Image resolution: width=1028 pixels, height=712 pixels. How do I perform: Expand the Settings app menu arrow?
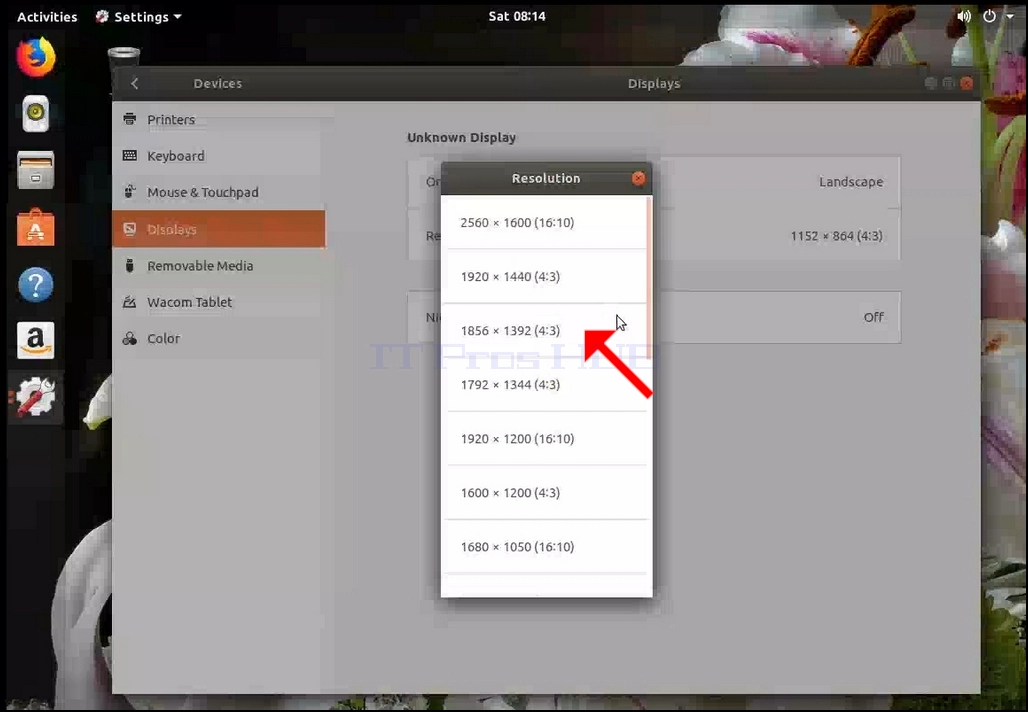(x=178, y=16)
